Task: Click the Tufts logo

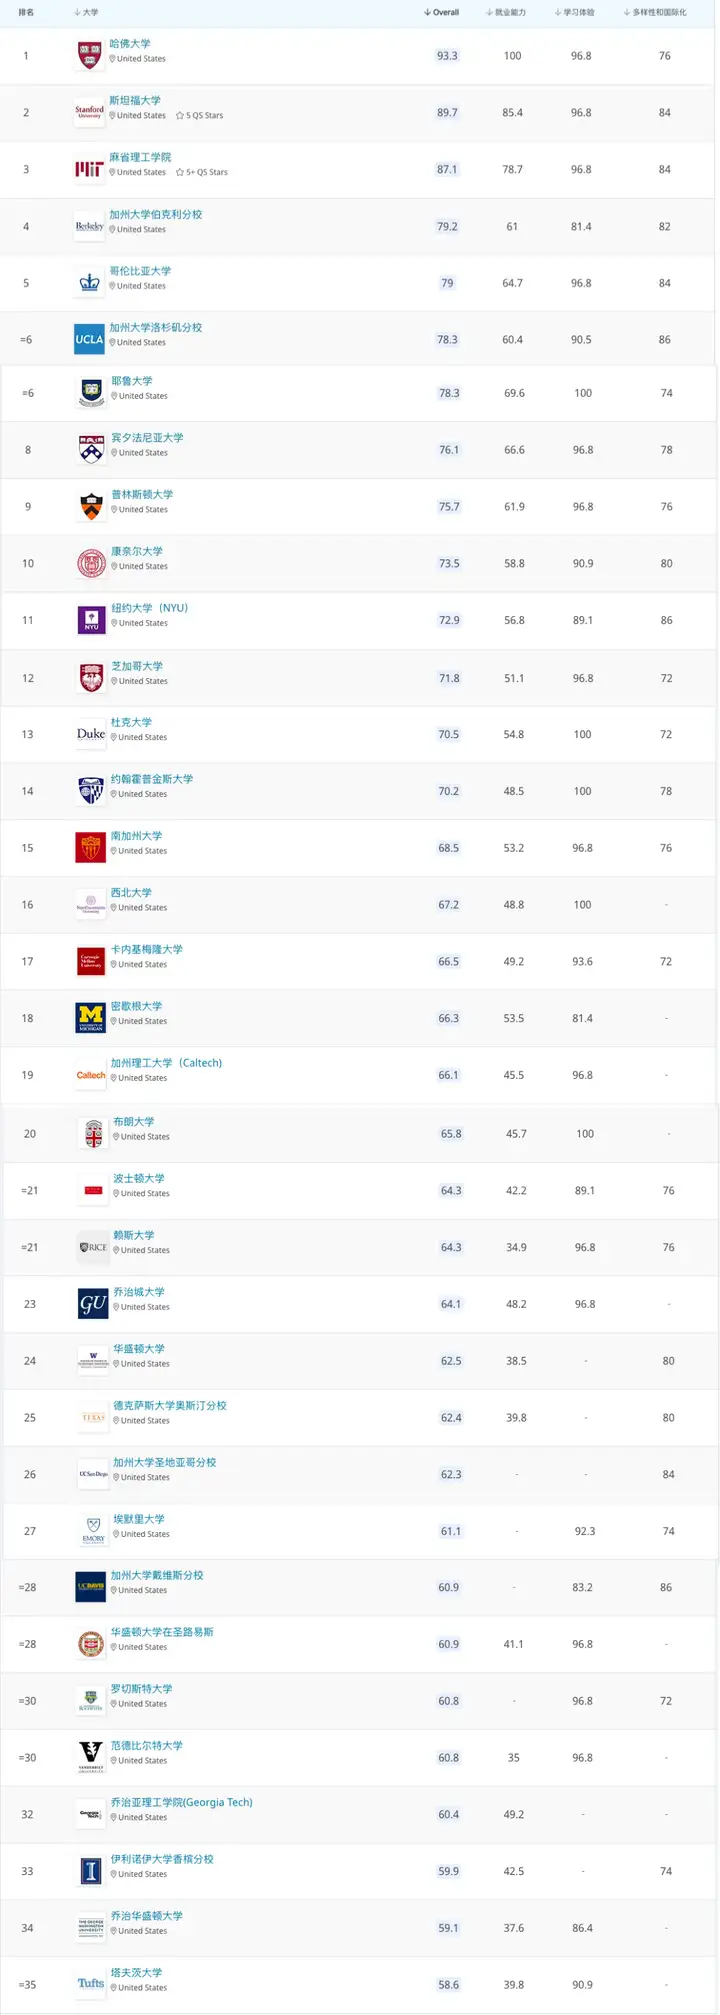Action: [x=91, y=1984]
